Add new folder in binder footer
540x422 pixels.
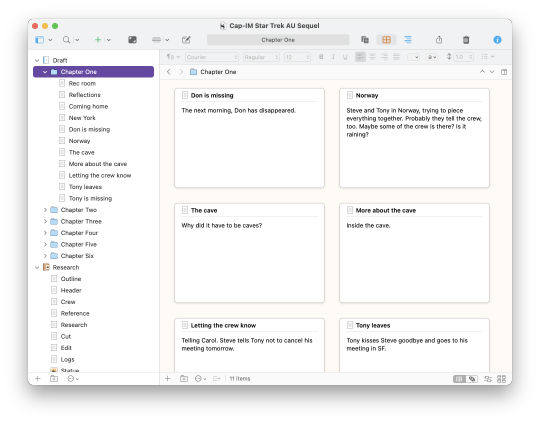click(x=54, y=379)
